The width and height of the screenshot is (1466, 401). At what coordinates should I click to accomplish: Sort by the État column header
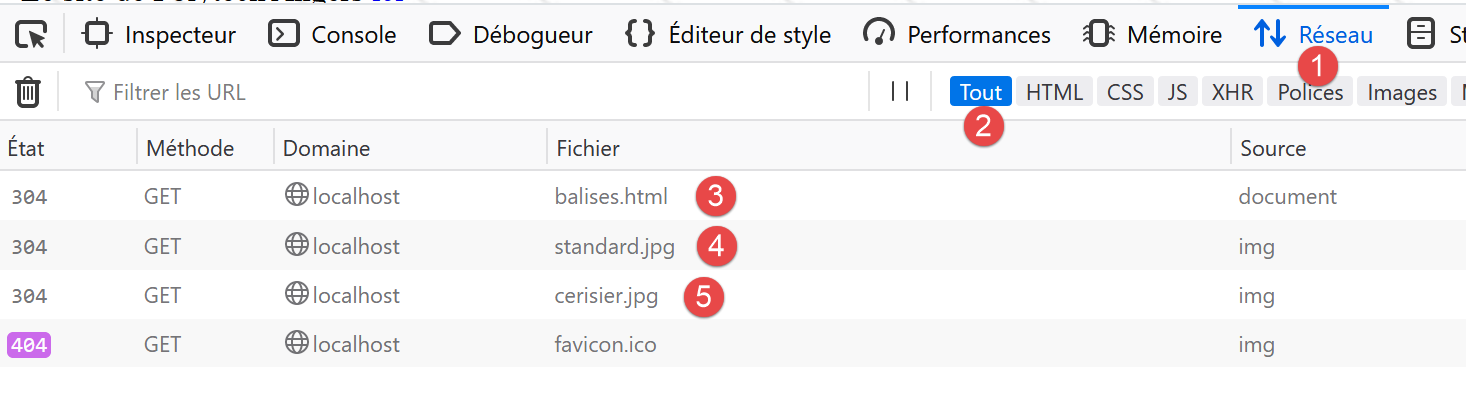(x=27, y=148)
